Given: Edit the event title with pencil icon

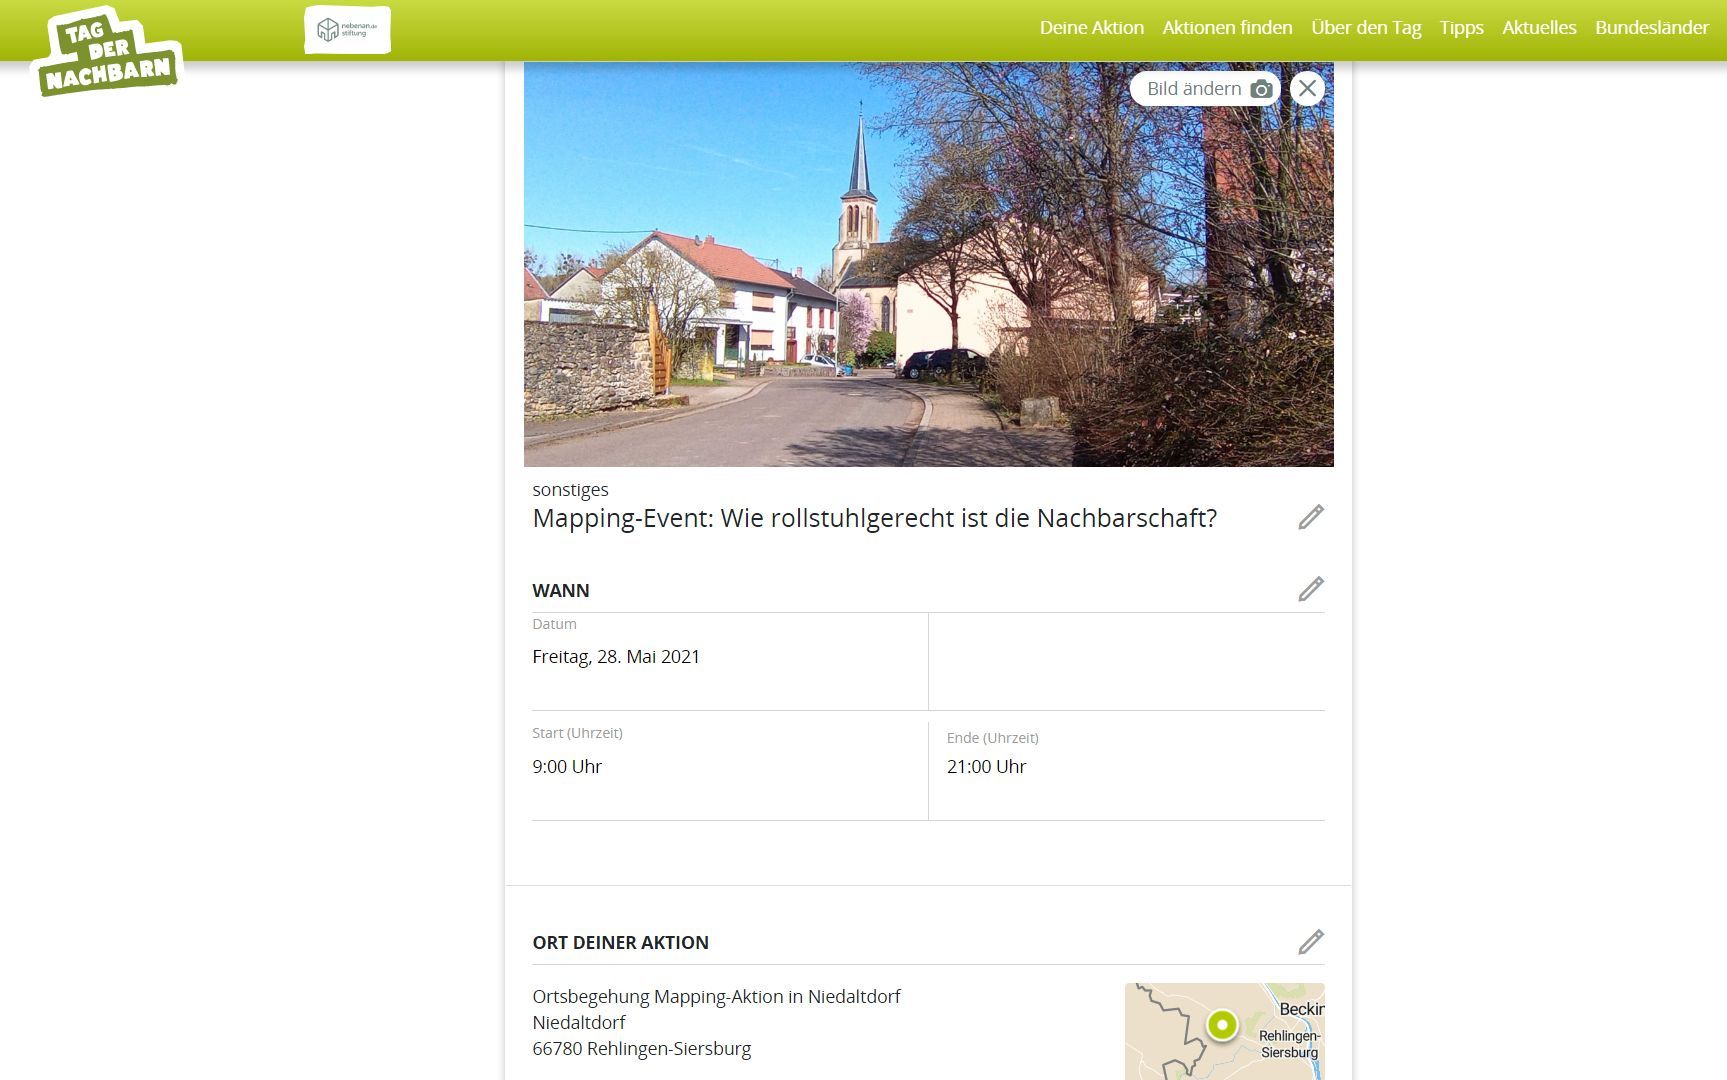Looking at the screenshot, I should pos(1311,517).
